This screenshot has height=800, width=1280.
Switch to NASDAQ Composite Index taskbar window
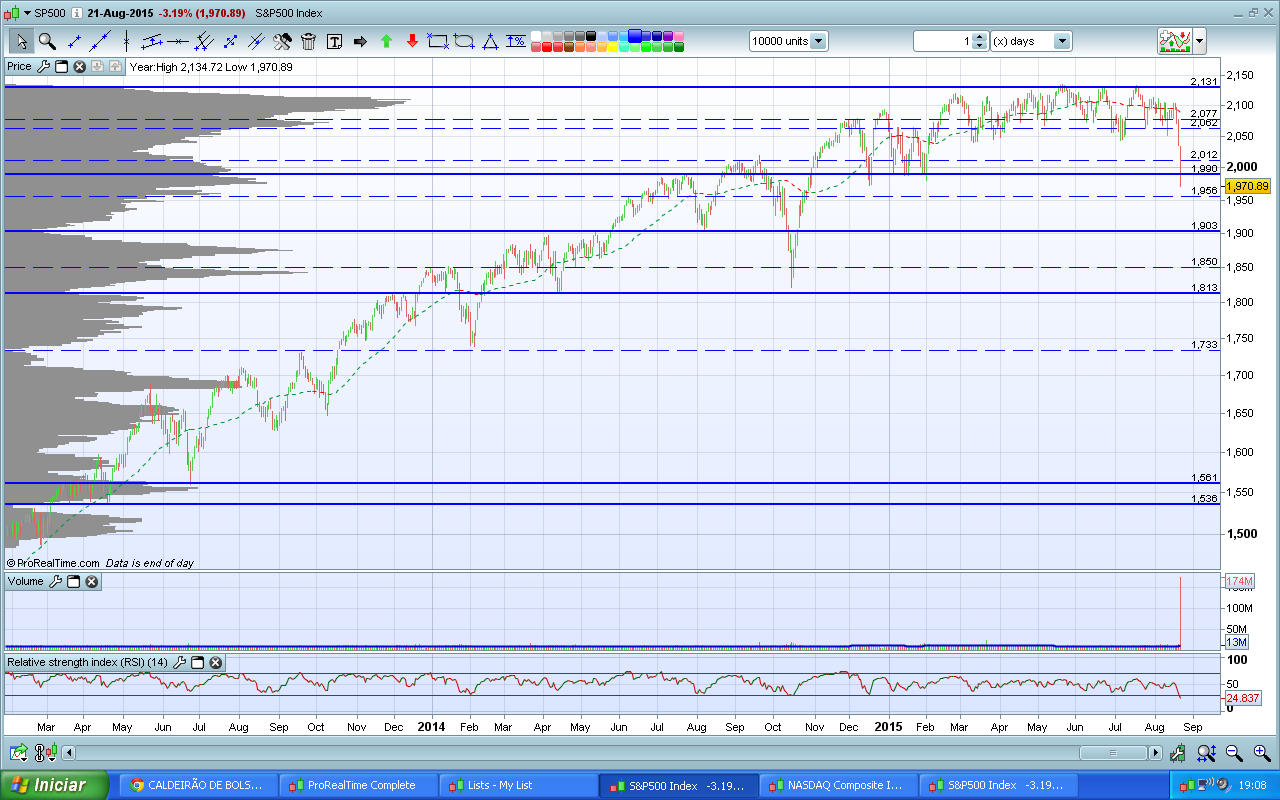(838, 785)
